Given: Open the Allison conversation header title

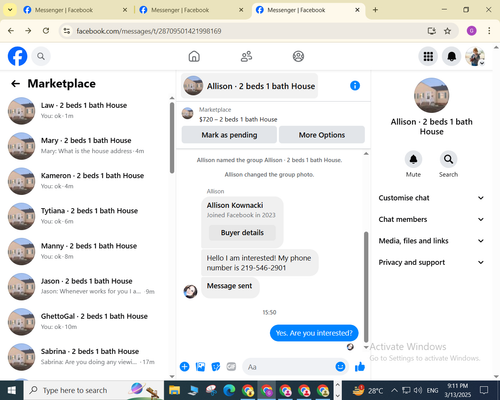Looking at the screenshot, I should click(x=249, y=86).
